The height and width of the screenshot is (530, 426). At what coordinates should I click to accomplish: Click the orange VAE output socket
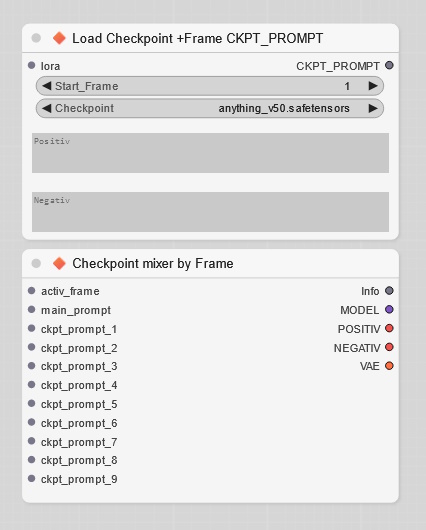389,366
